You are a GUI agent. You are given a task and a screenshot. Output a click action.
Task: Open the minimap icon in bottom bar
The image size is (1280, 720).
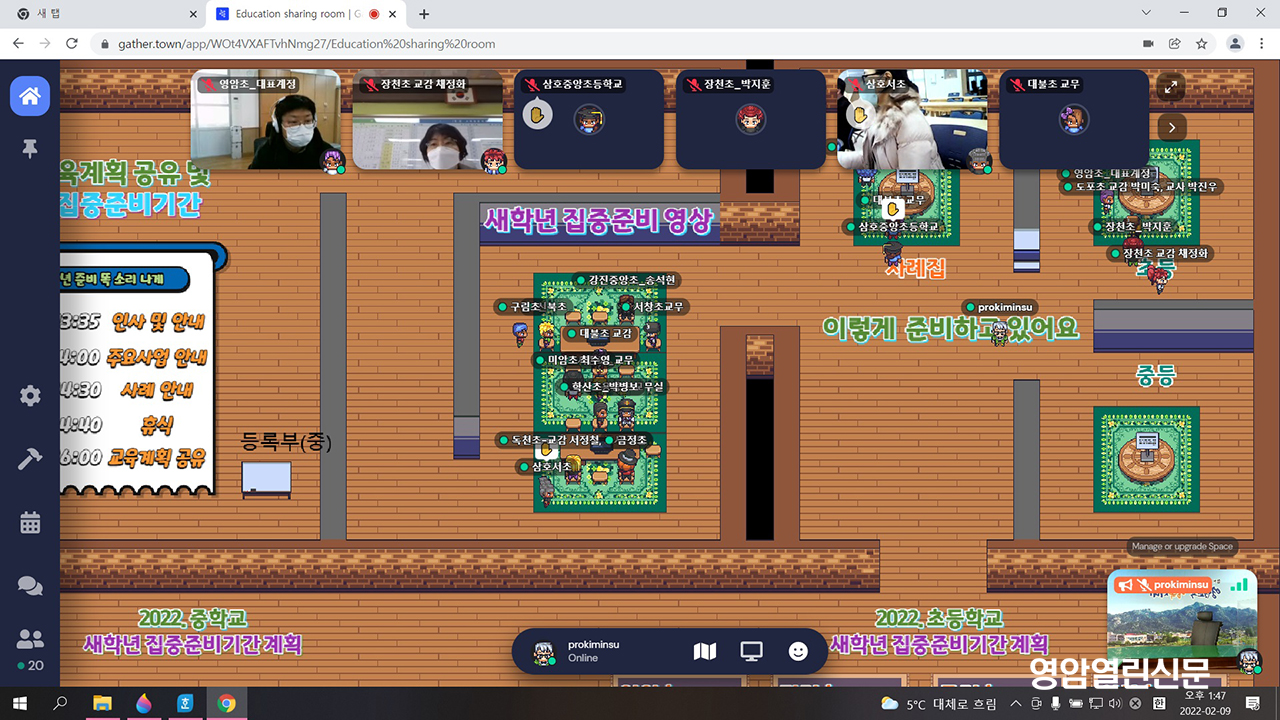coord(705,651)
